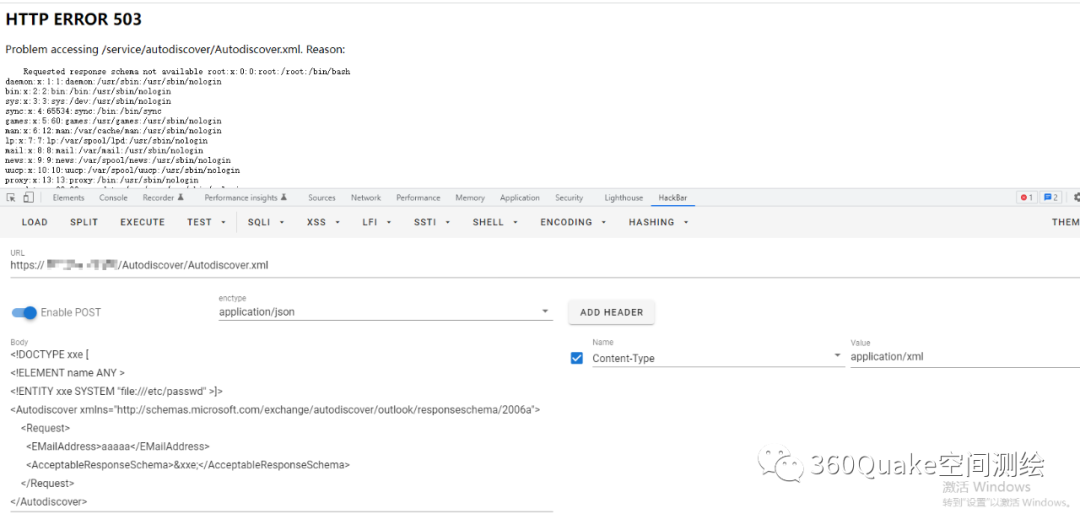This screenshot has height=514, width=1080.
Task: Click the LOAD button
Action: point(34,222)
